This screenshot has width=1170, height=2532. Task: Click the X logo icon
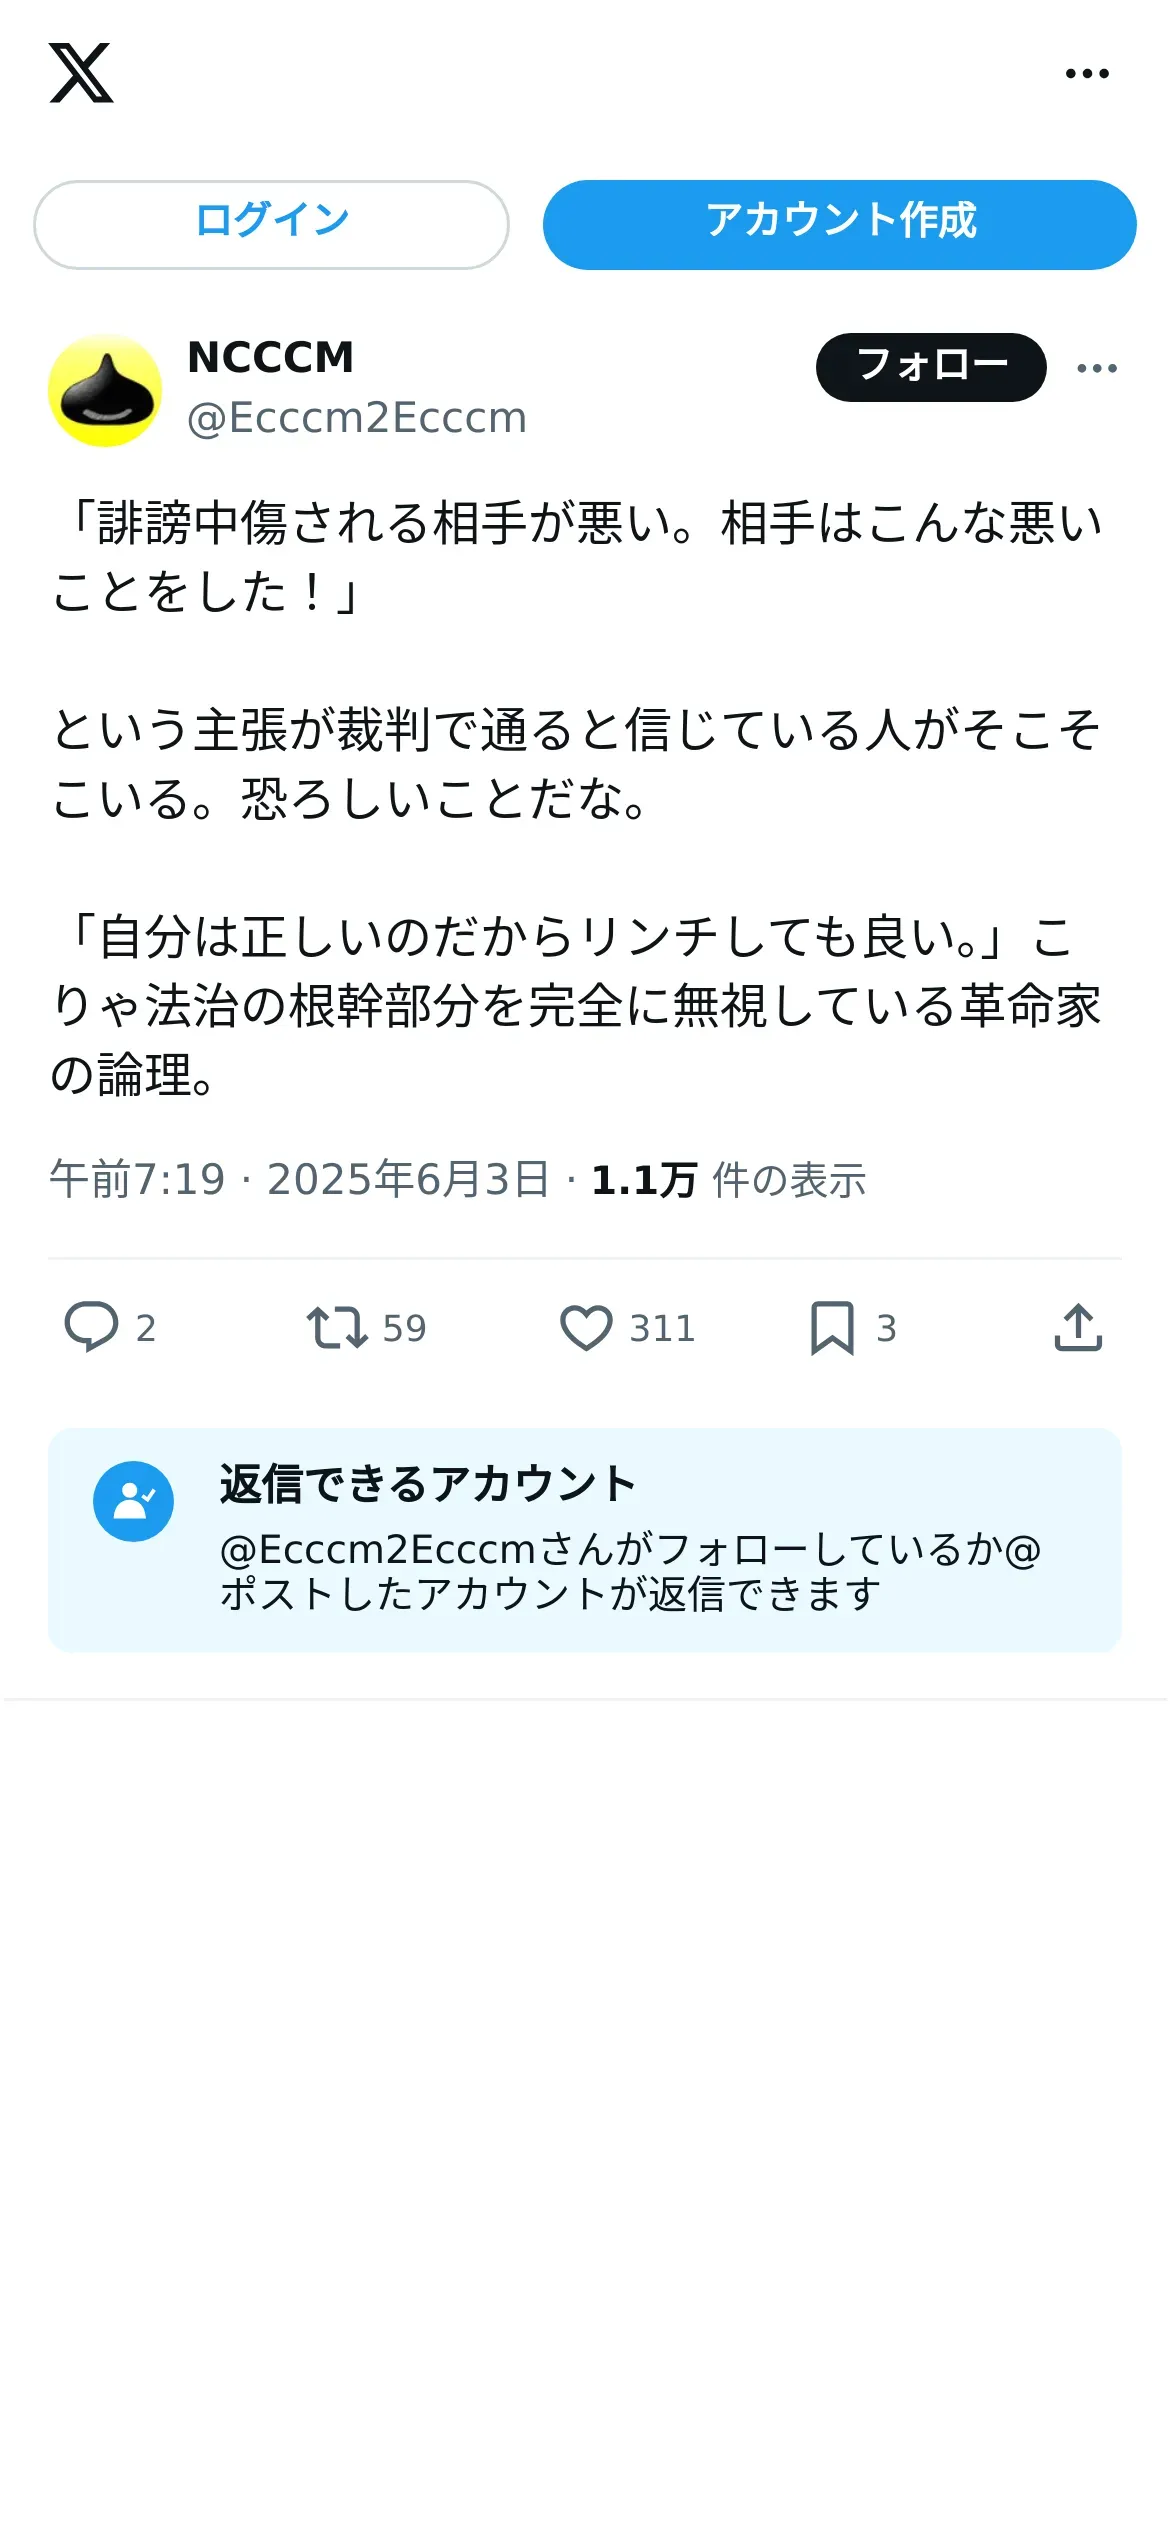[x=81, y=73]
